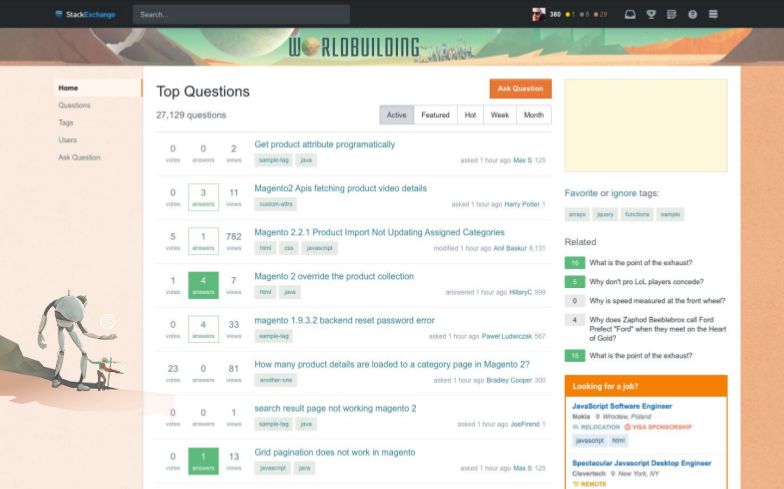Viewport: 784px width, 489px height.
Task: Open Users in left navigation
Action: pos(68,140)
